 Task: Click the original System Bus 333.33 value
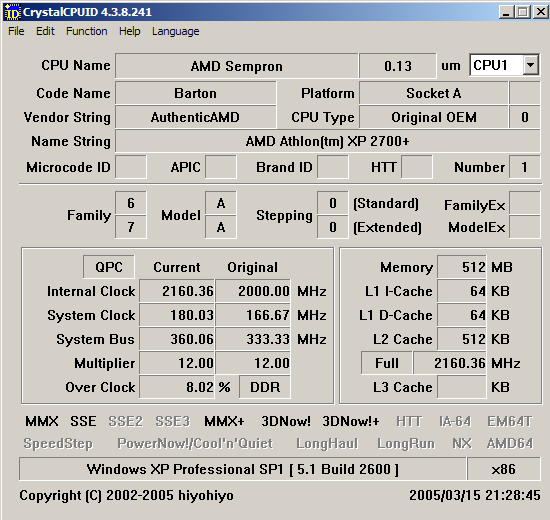click(253, 339)
